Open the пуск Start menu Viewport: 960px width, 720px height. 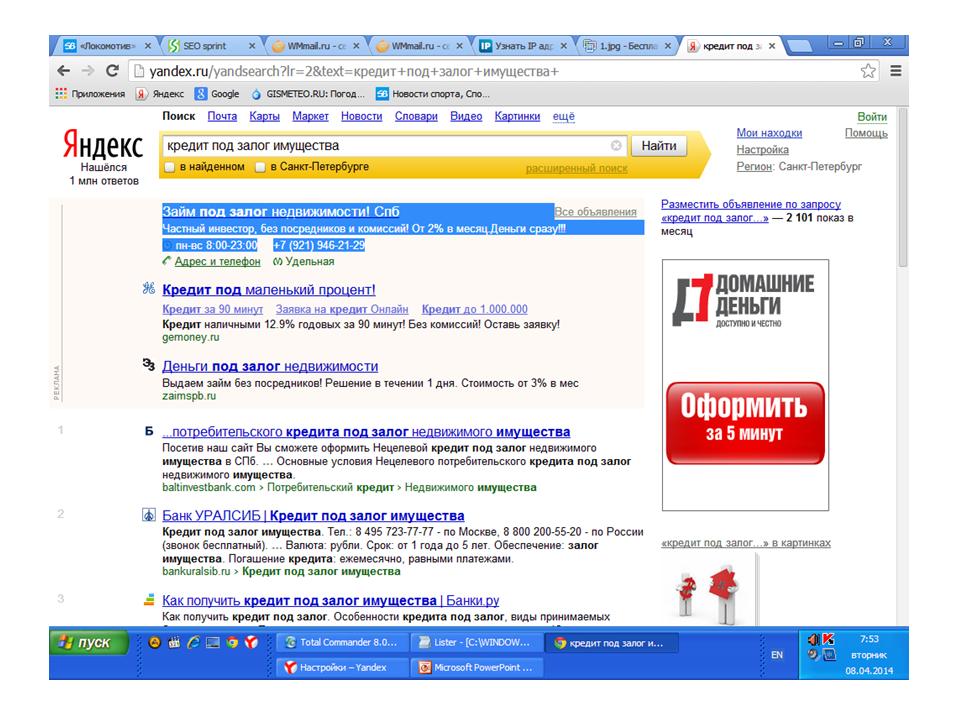pos(89,642)
